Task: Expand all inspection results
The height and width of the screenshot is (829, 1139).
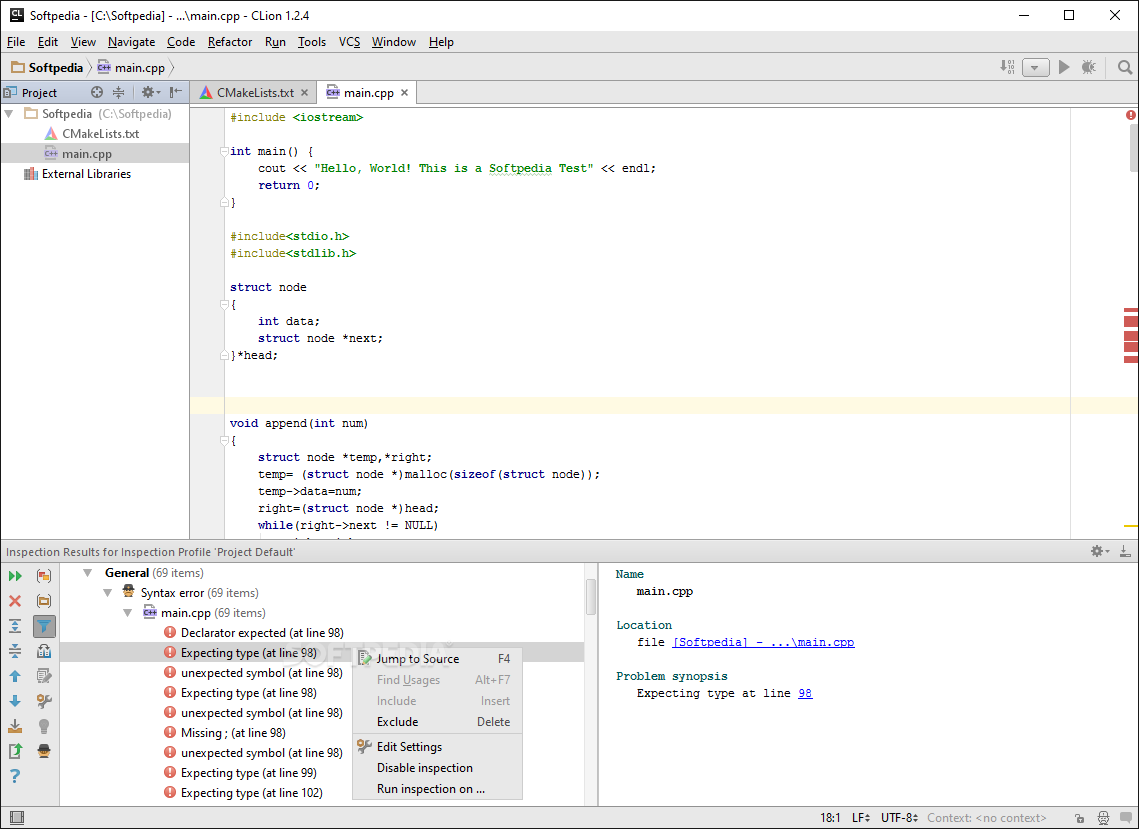Action: pos(15,626)
